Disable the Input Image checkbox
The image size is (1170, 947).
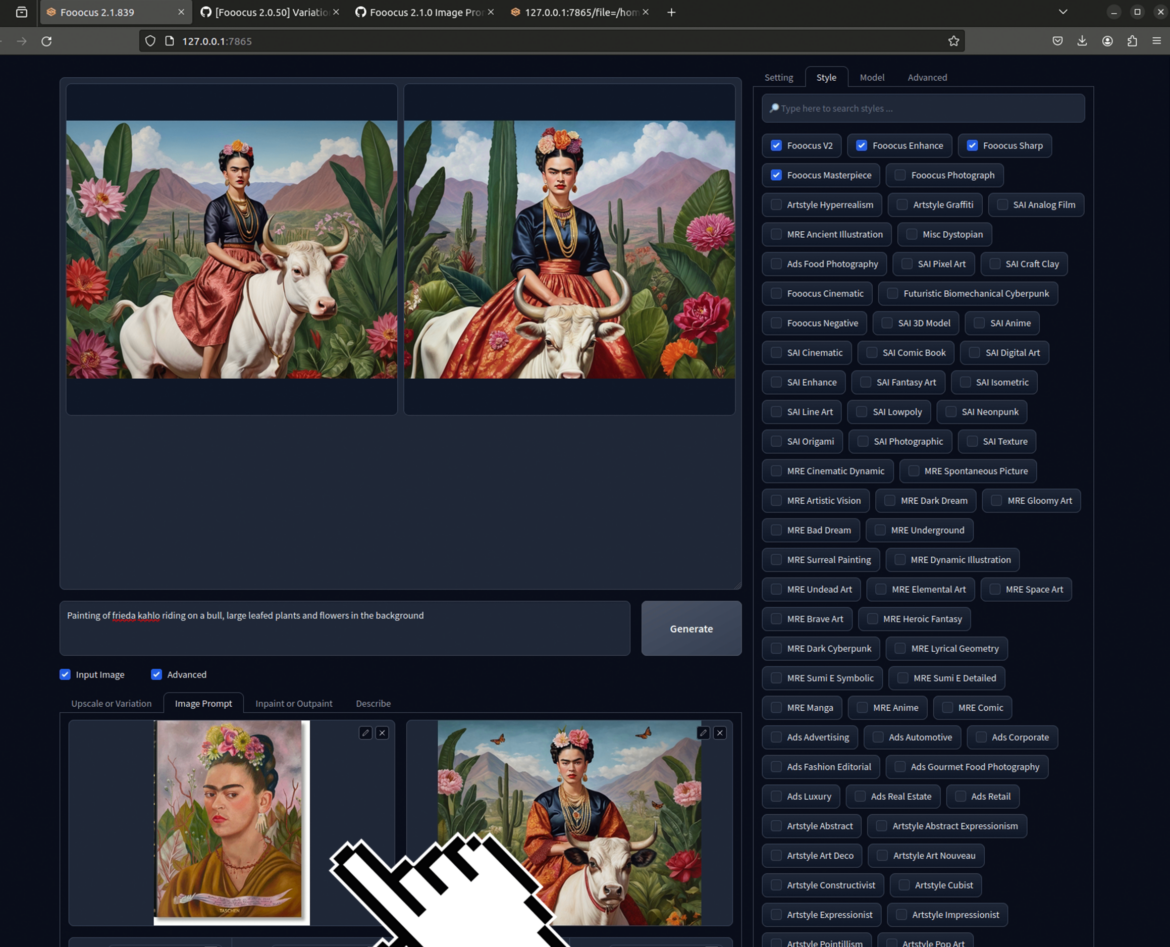(x=65, y=675)
